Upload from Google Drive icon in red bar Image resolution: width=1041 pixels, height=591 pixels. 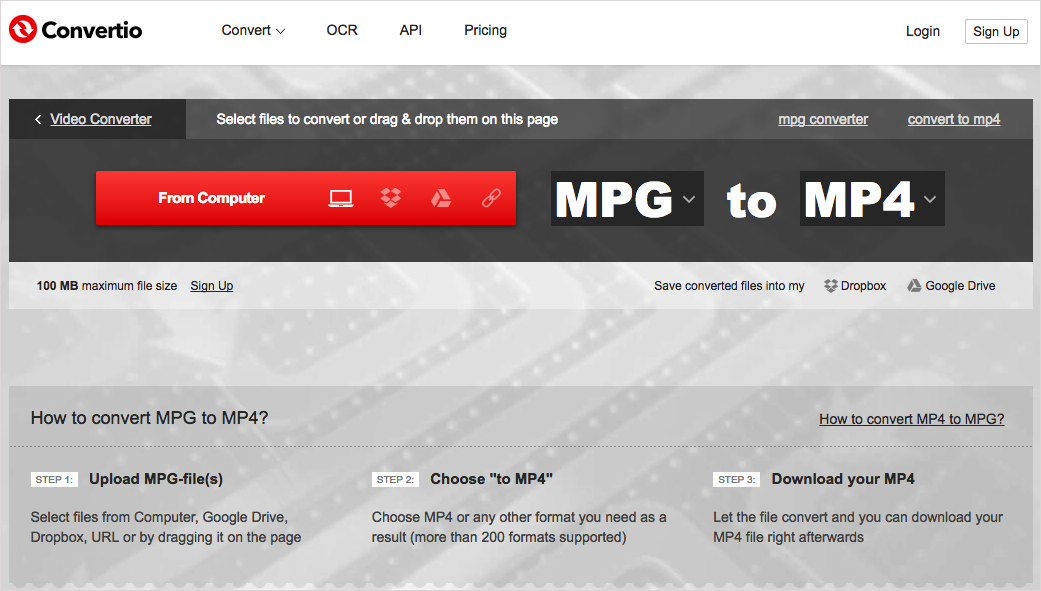(441, 198)
